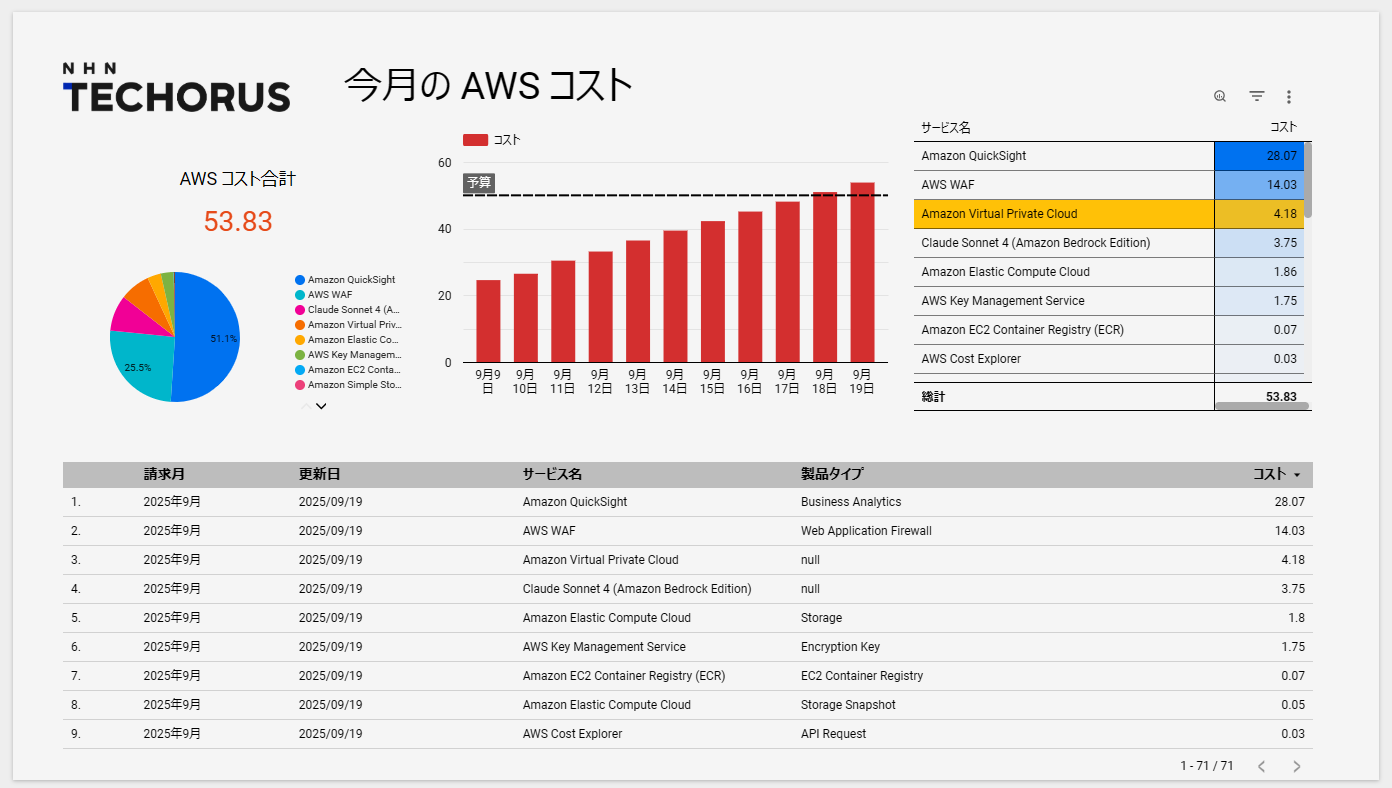The image size is (1392, 788).
Task: Click the vertical scrollbar of the right table
Action: point(1308,180)
